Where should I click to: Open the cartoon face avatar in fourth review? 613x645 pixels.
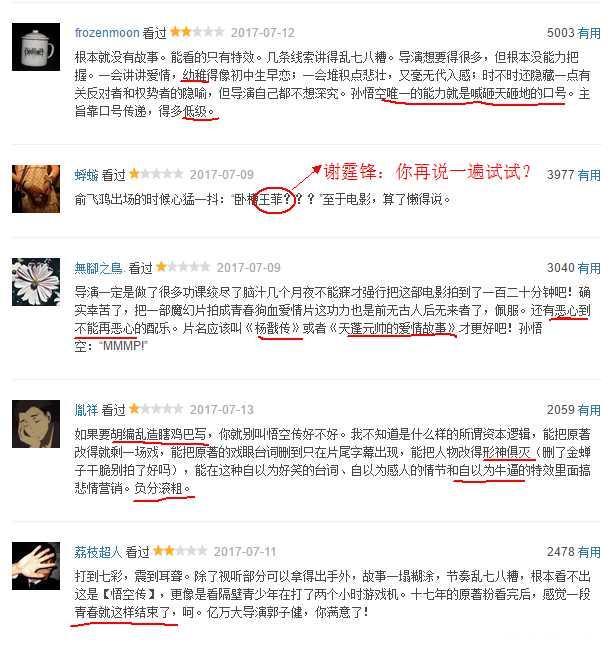click(x=36, y=424)
